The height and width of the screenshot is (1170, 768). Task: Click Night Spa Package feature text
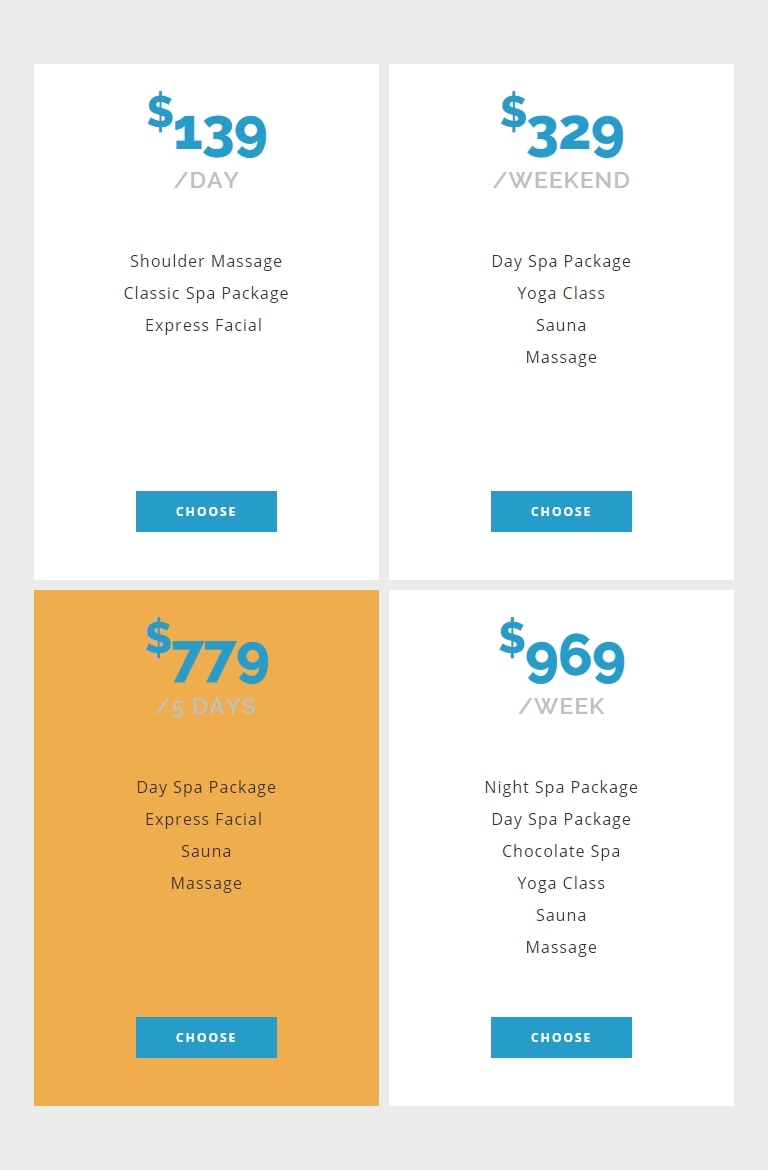(561, 787)
